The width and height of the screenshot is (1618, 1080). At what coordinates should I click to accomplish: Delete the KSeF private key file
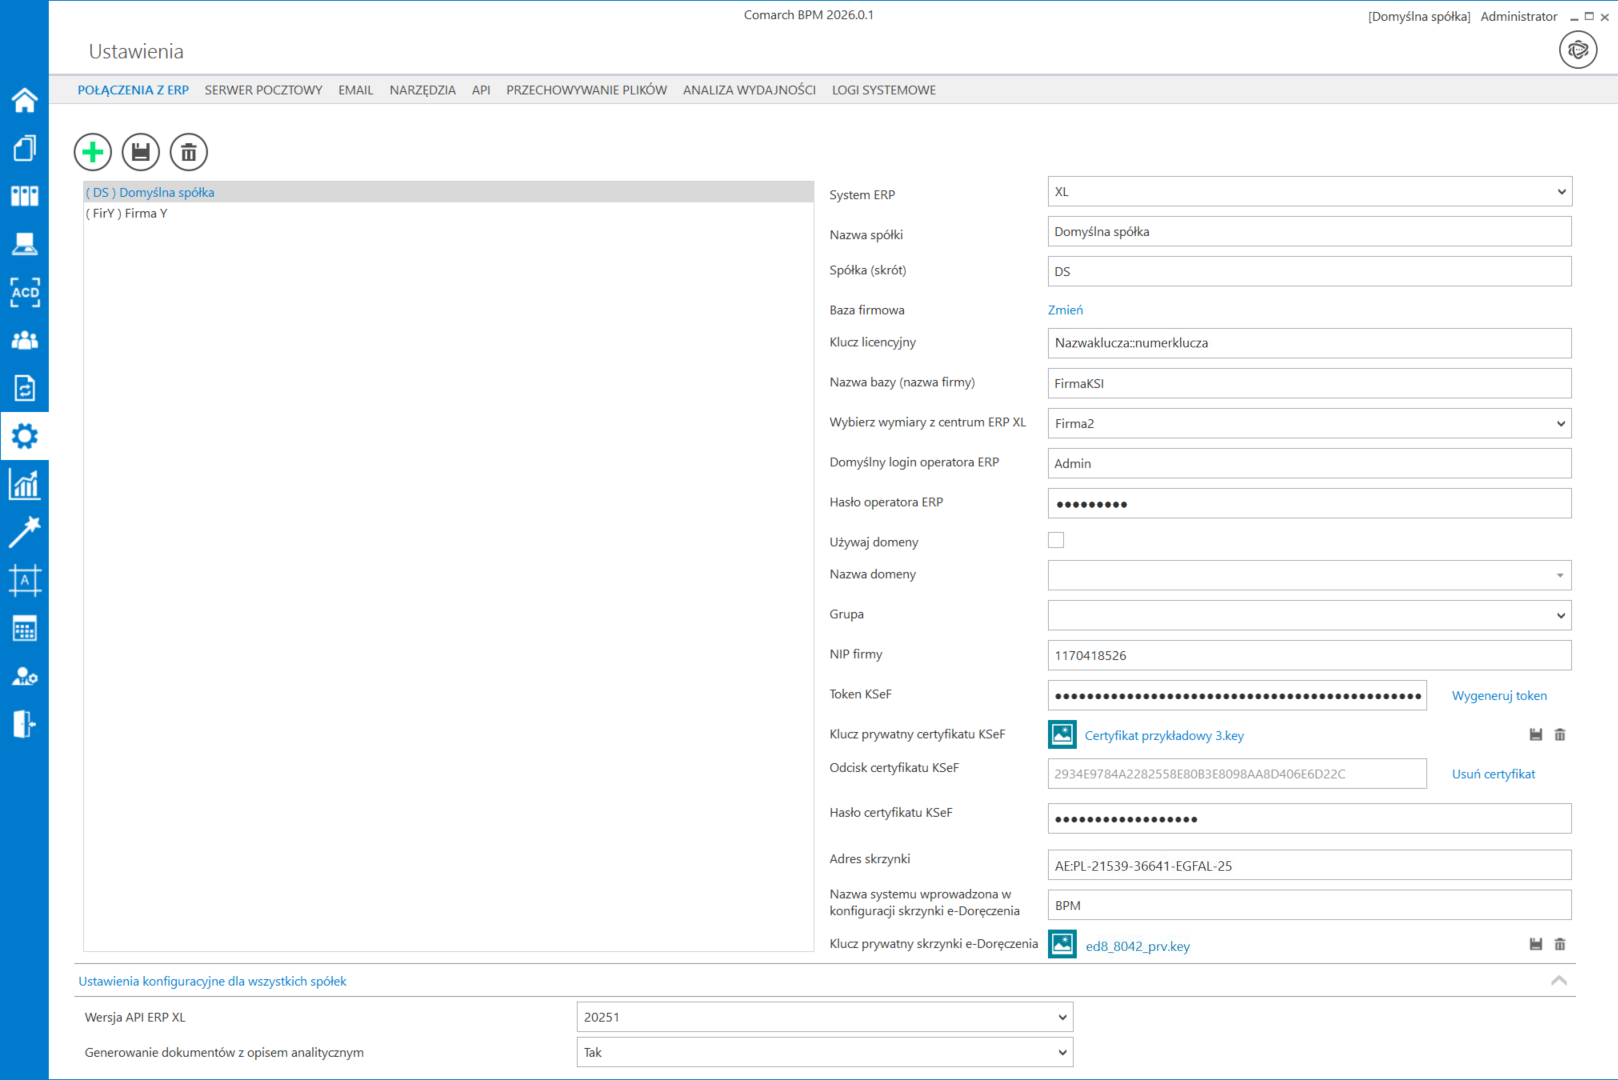click(1560, 735)
